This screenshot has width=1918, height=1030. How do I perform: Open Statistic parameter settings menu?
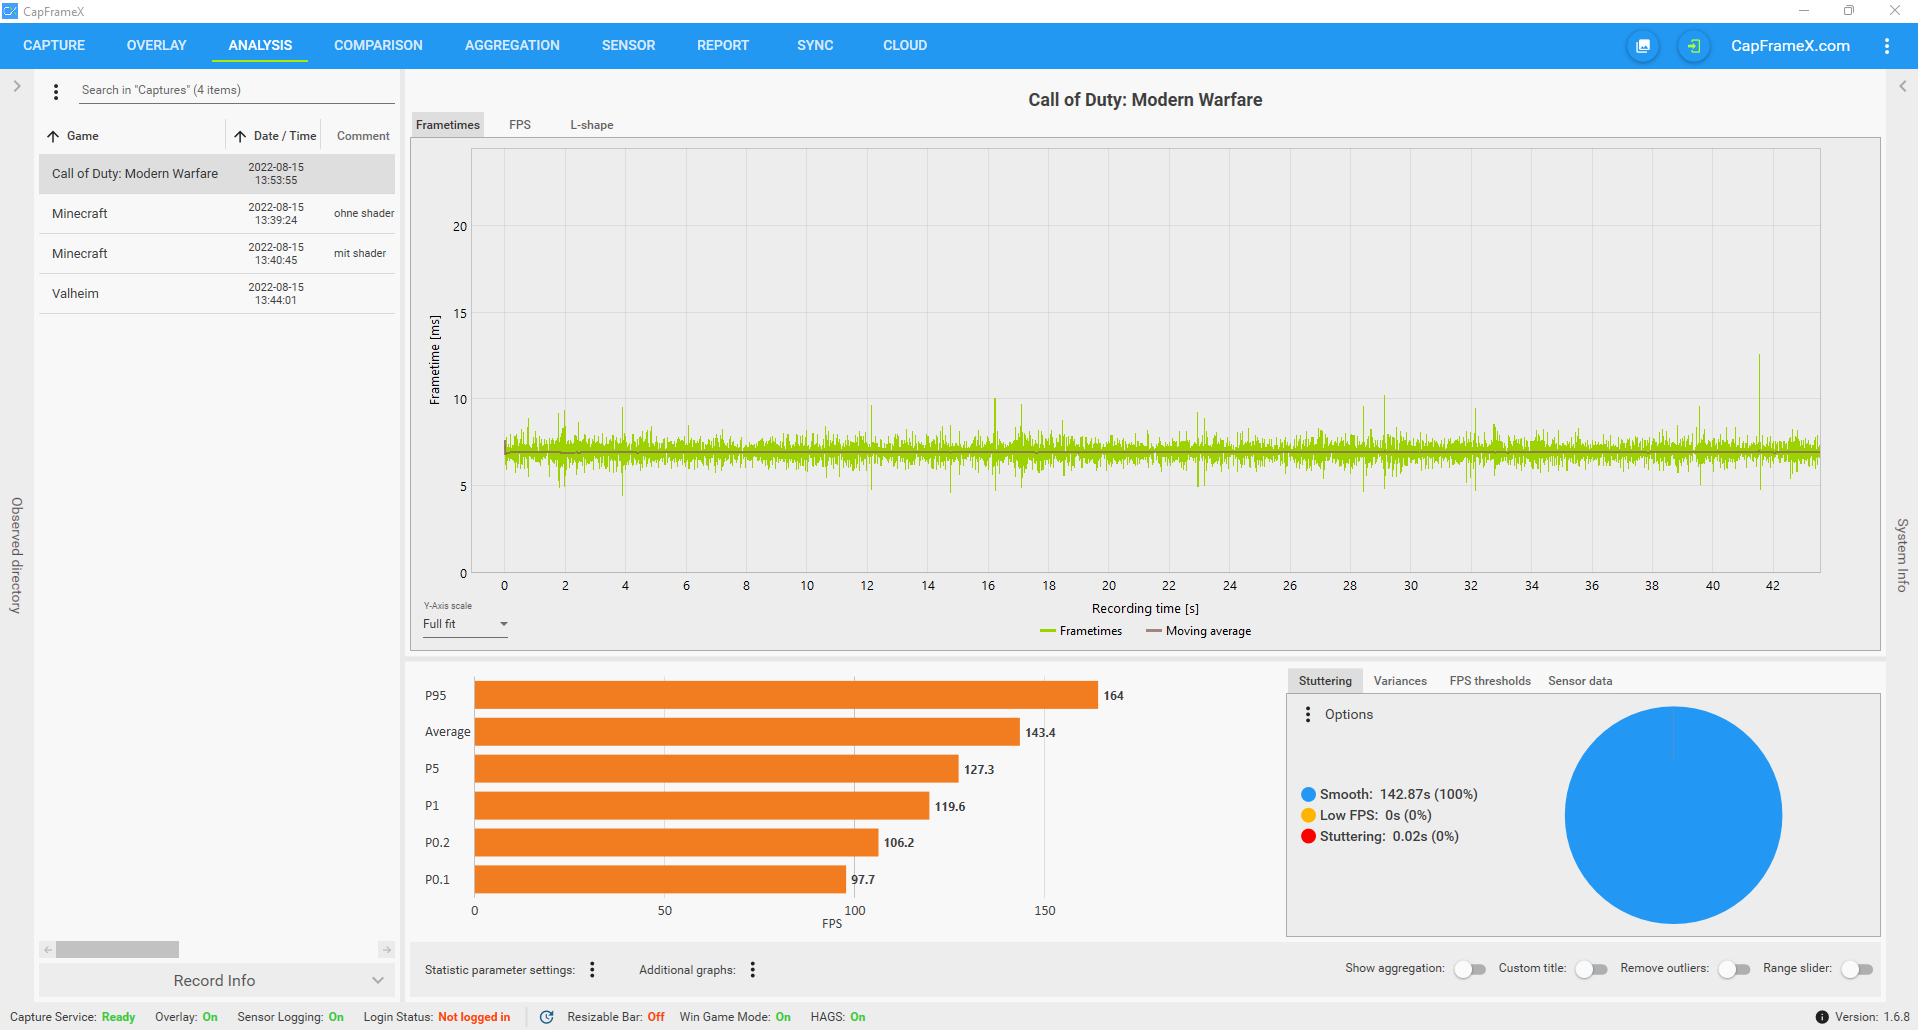point(592,969)
